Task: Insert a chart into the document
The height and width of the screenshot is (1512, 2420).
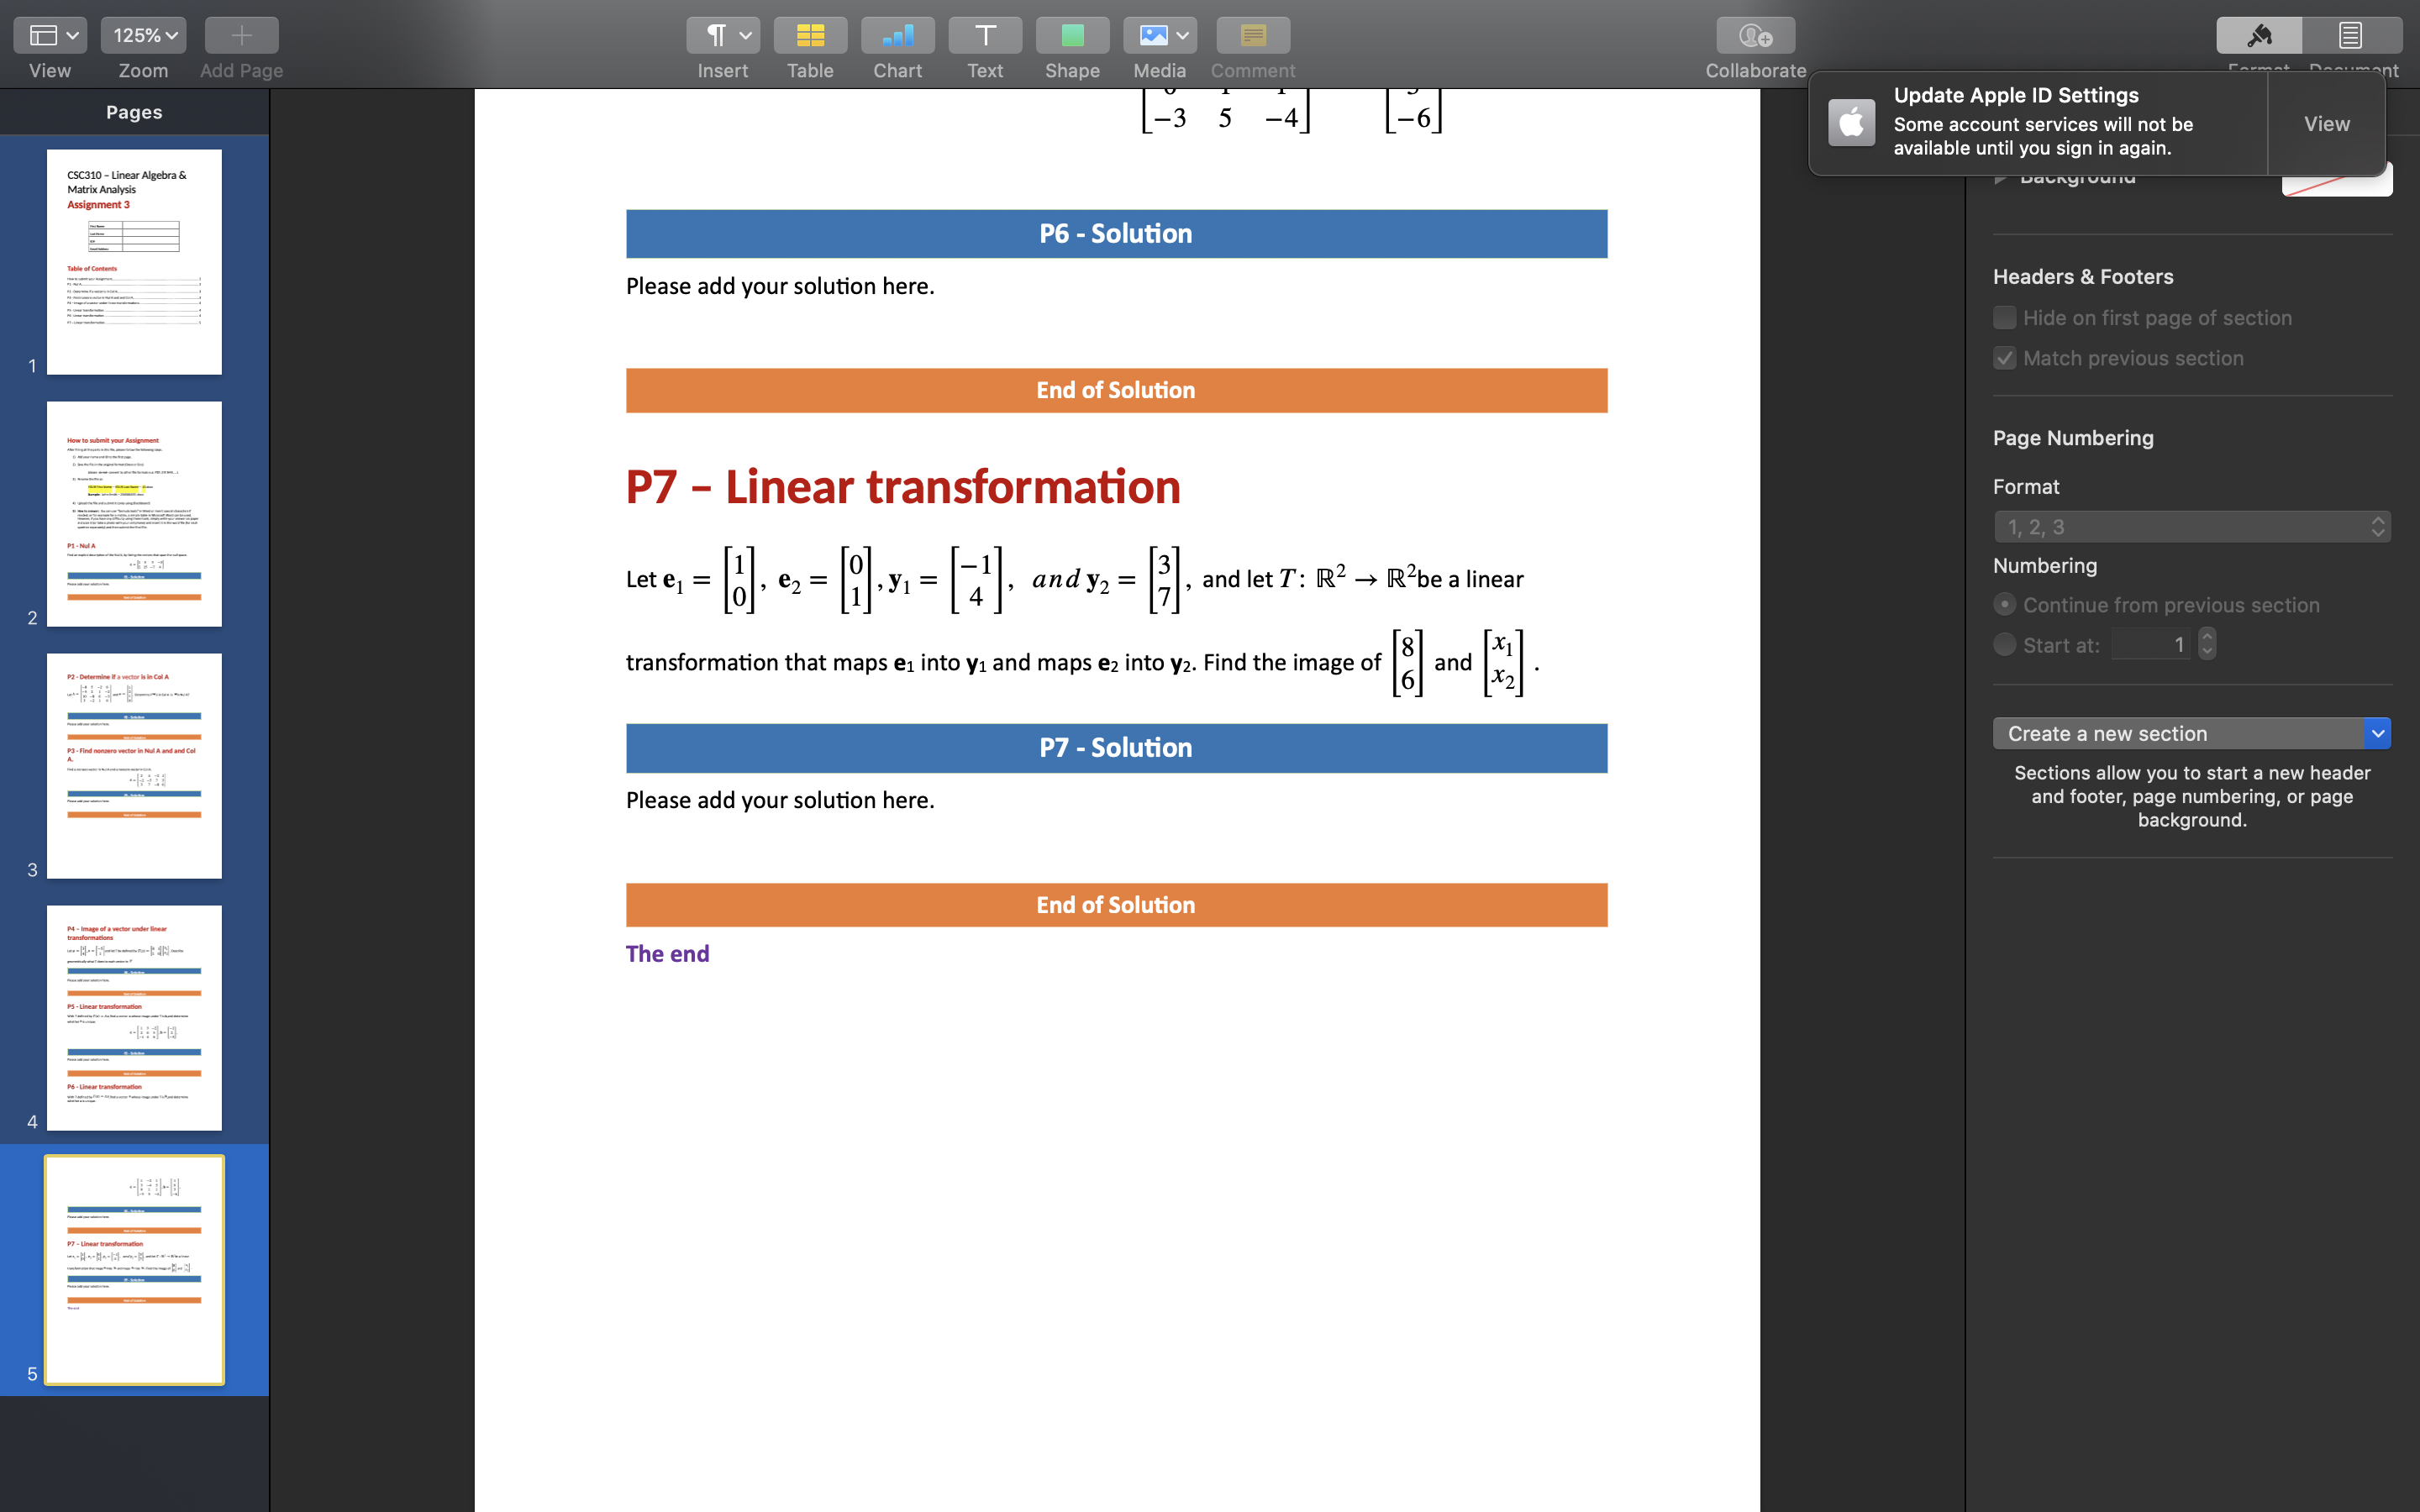Action: click(x=897, y=34)
